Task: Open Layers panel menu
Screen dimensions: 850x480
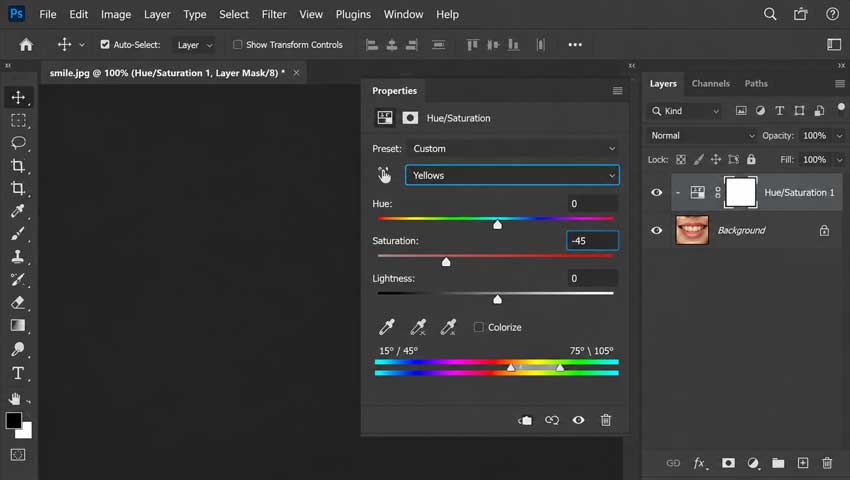Action: [840, 84]
